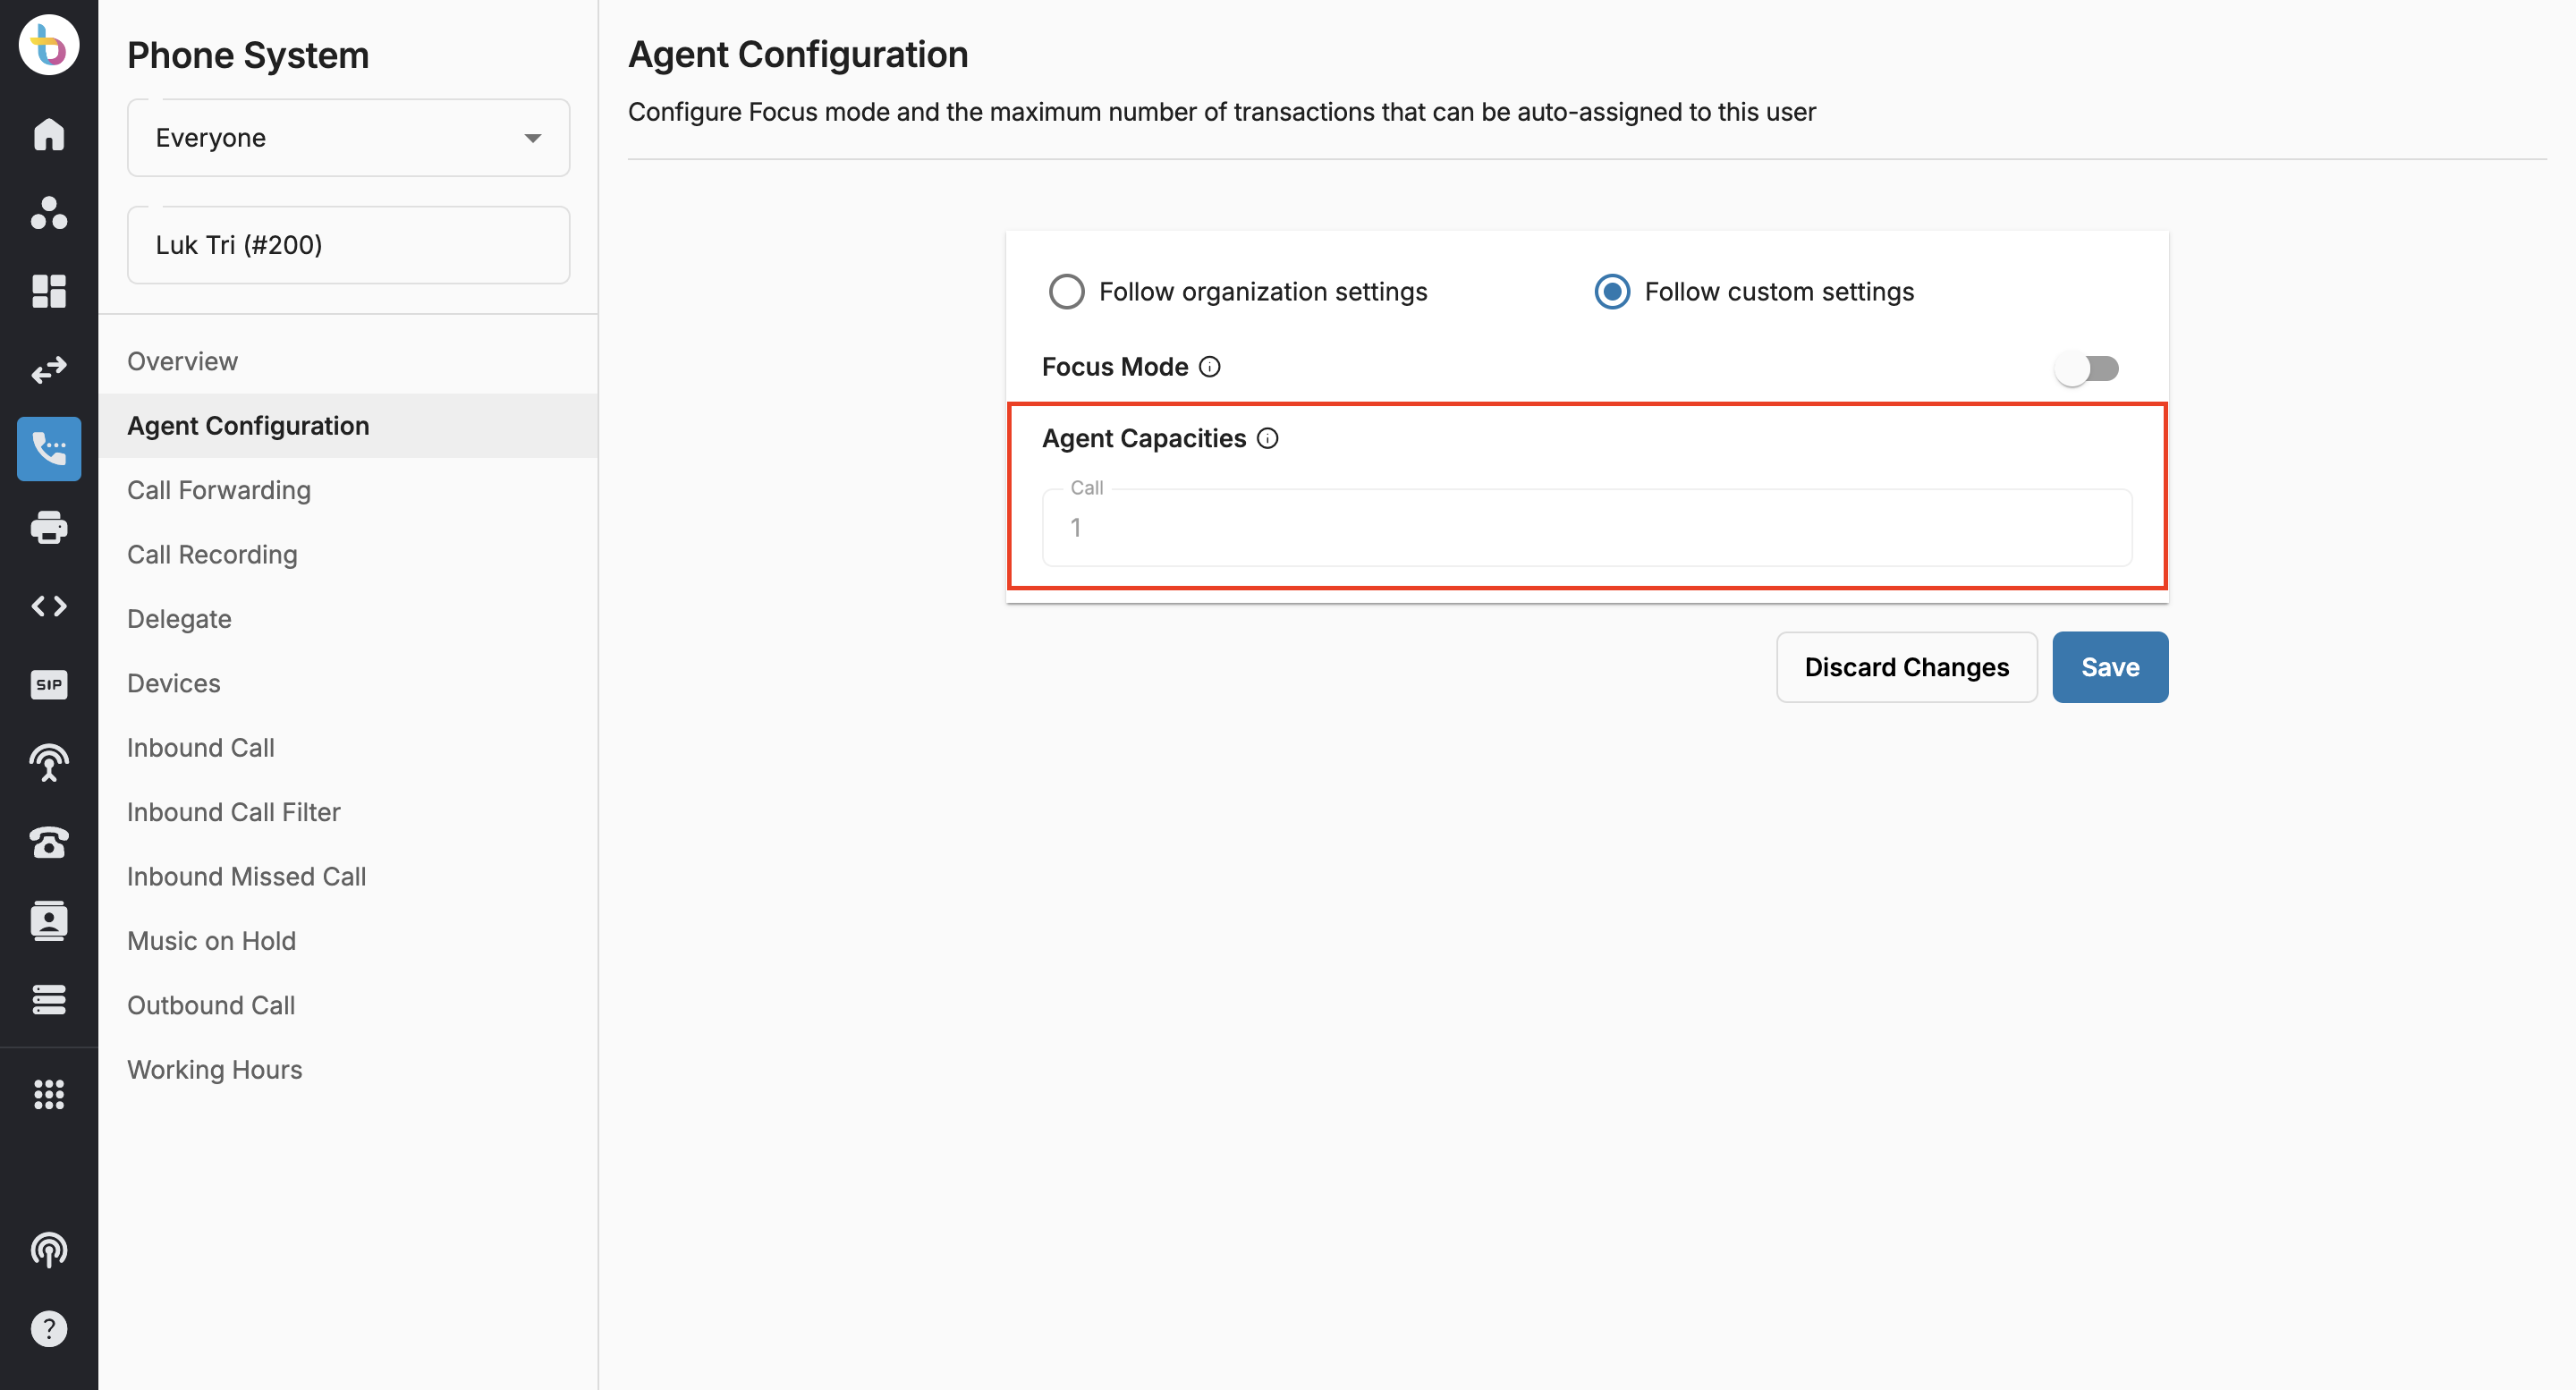Click the Discard Changes button
Image resolution: width=2576 pixels, height=1390 pixels.
pyautogui.click(x=1906, y=667)
